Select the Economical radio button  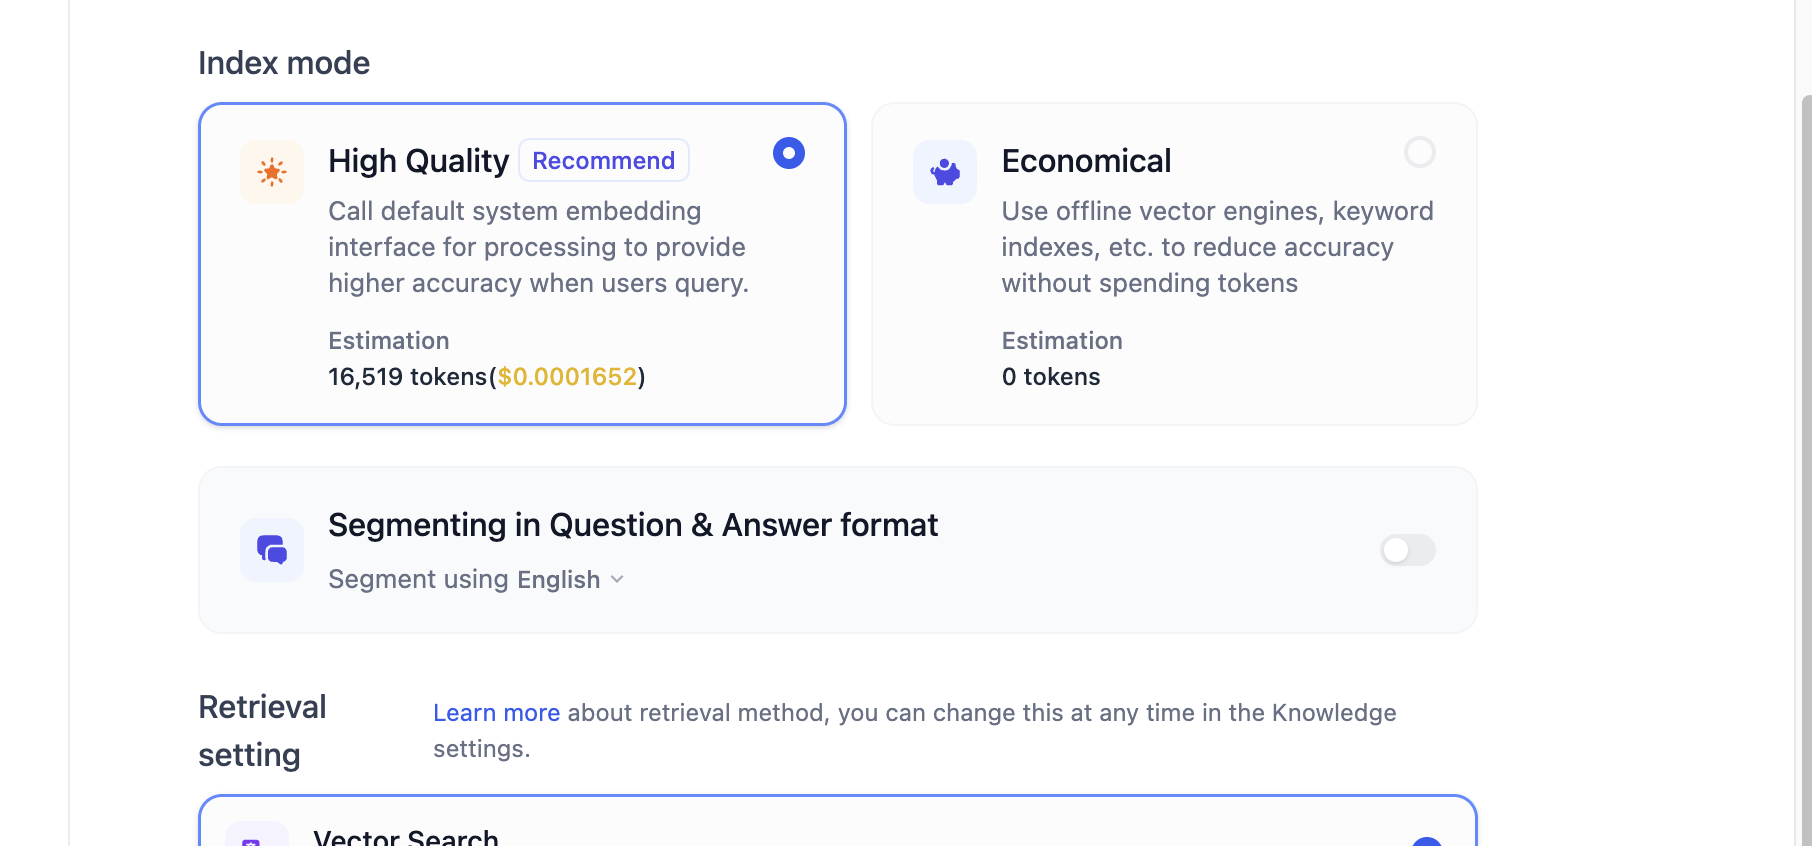(x=1420, y=152)
